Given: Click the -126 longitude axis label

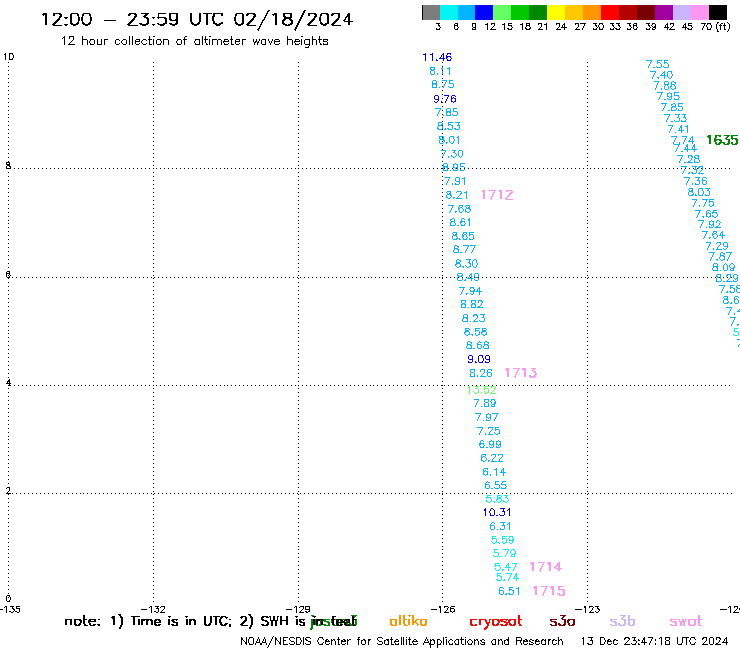Looking at the screenshot, I should tap(443, 609).
